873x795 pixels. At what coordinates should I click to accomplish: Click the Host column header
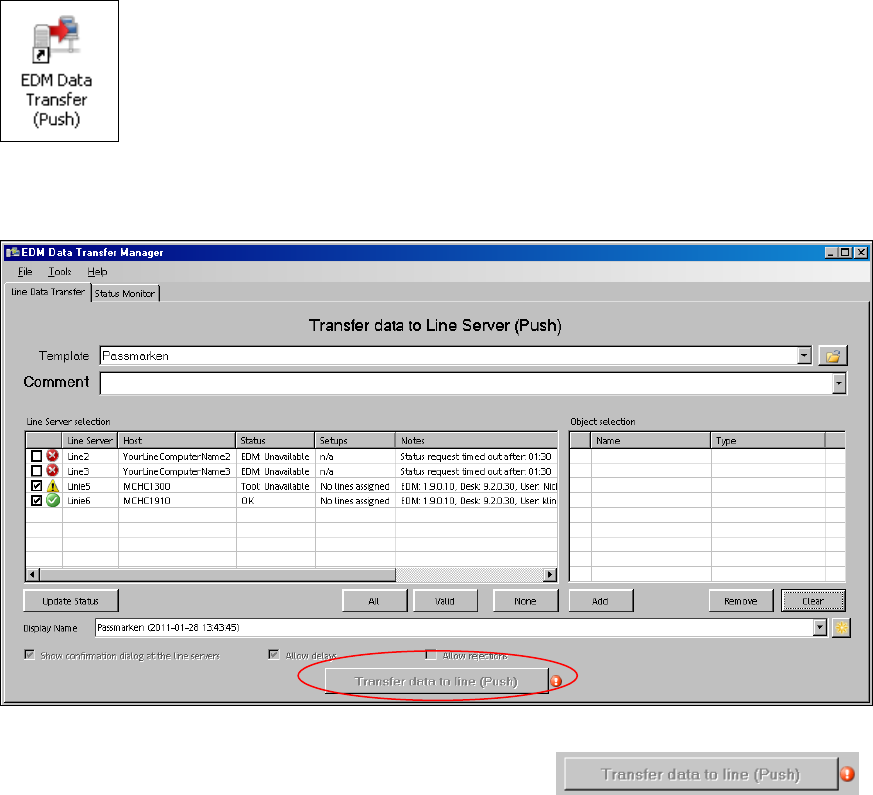[x=176, y=440]
